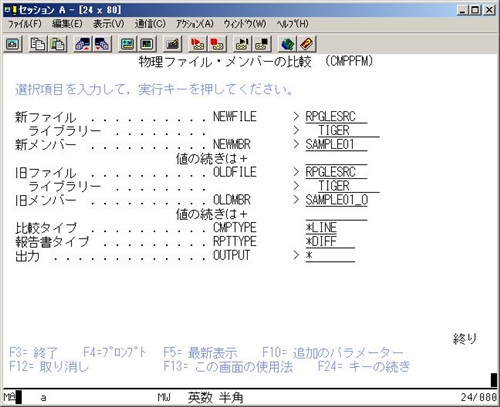
Task: Click the new file library field TIGER
Action: (x=349, y=130)
